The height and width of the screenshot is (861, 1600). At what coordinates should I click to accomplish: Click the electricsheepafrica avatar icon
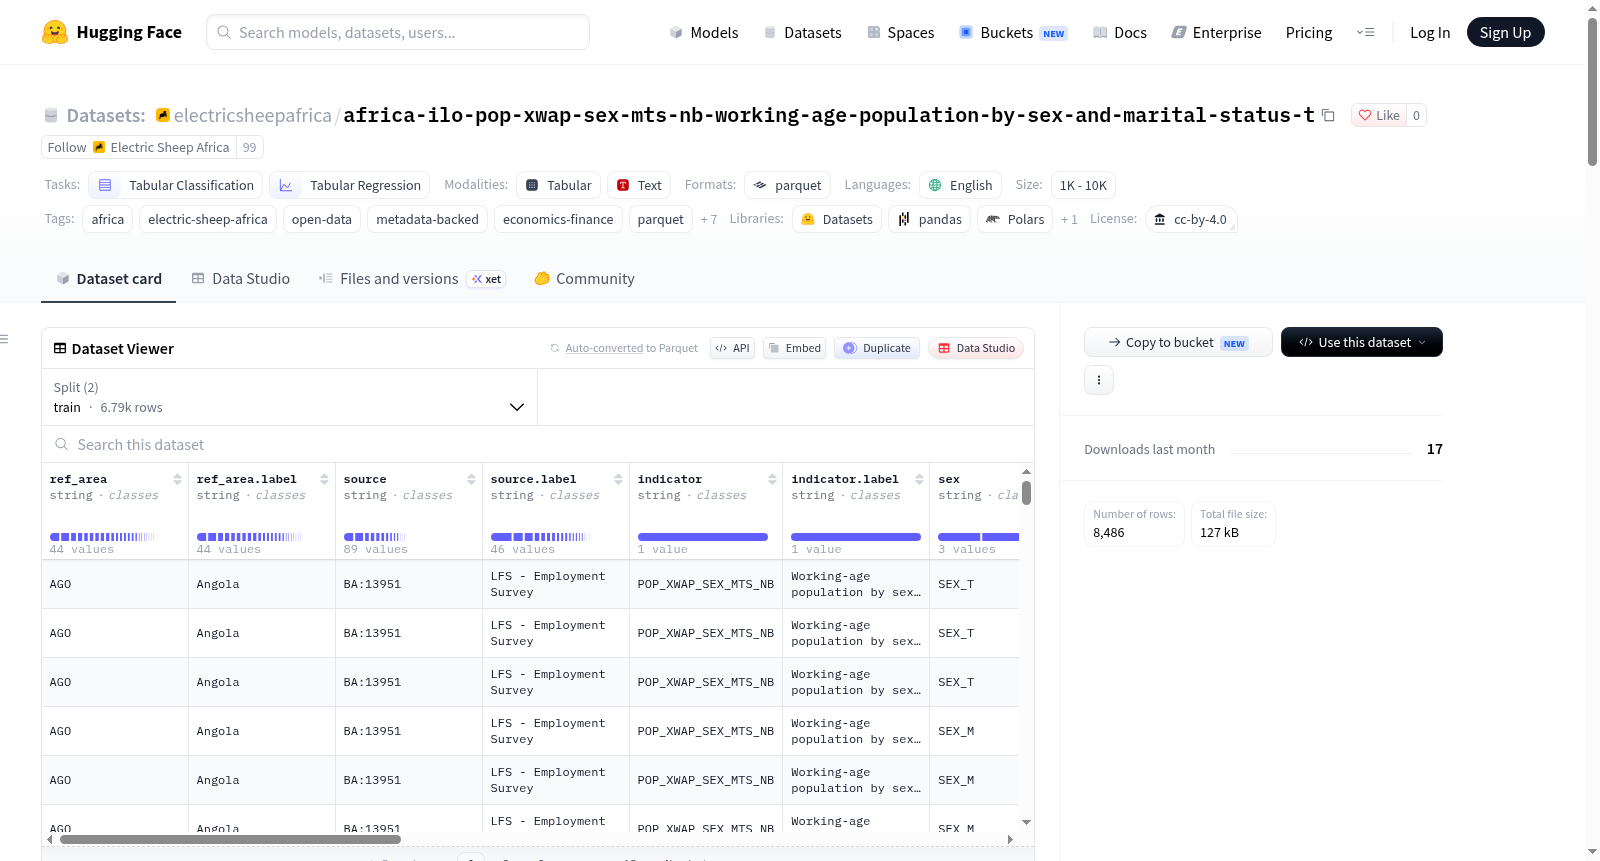[163, 115]
